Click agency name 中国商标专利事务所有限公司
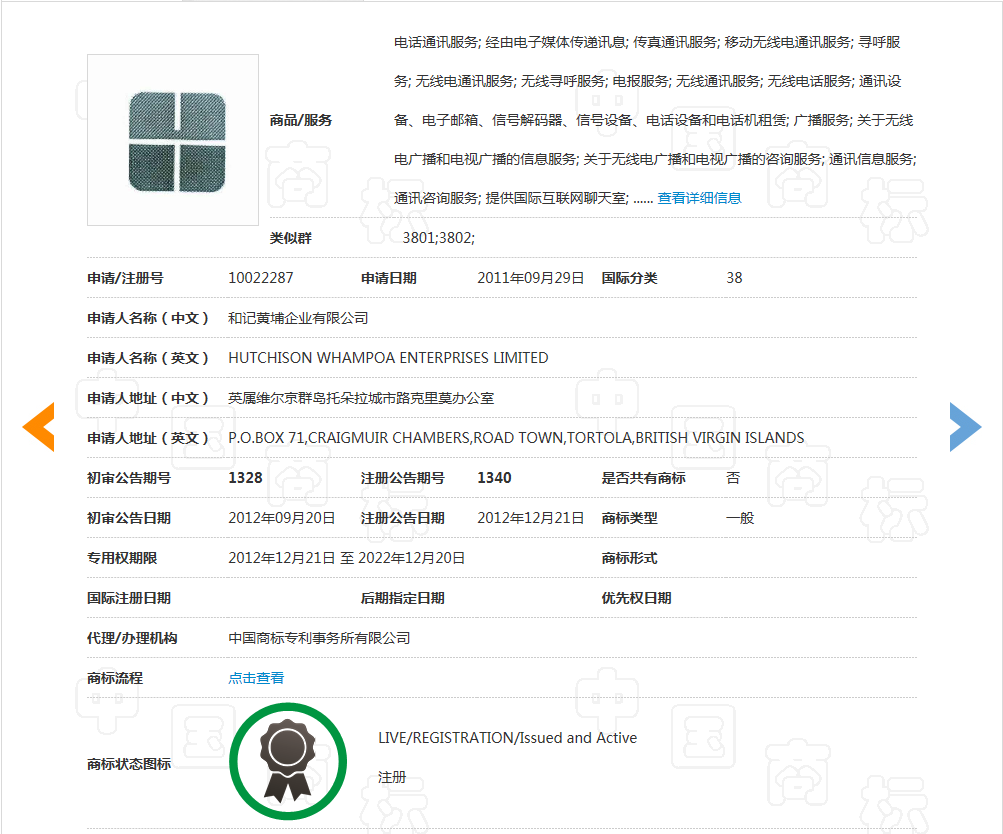 [x=319, y=638]
